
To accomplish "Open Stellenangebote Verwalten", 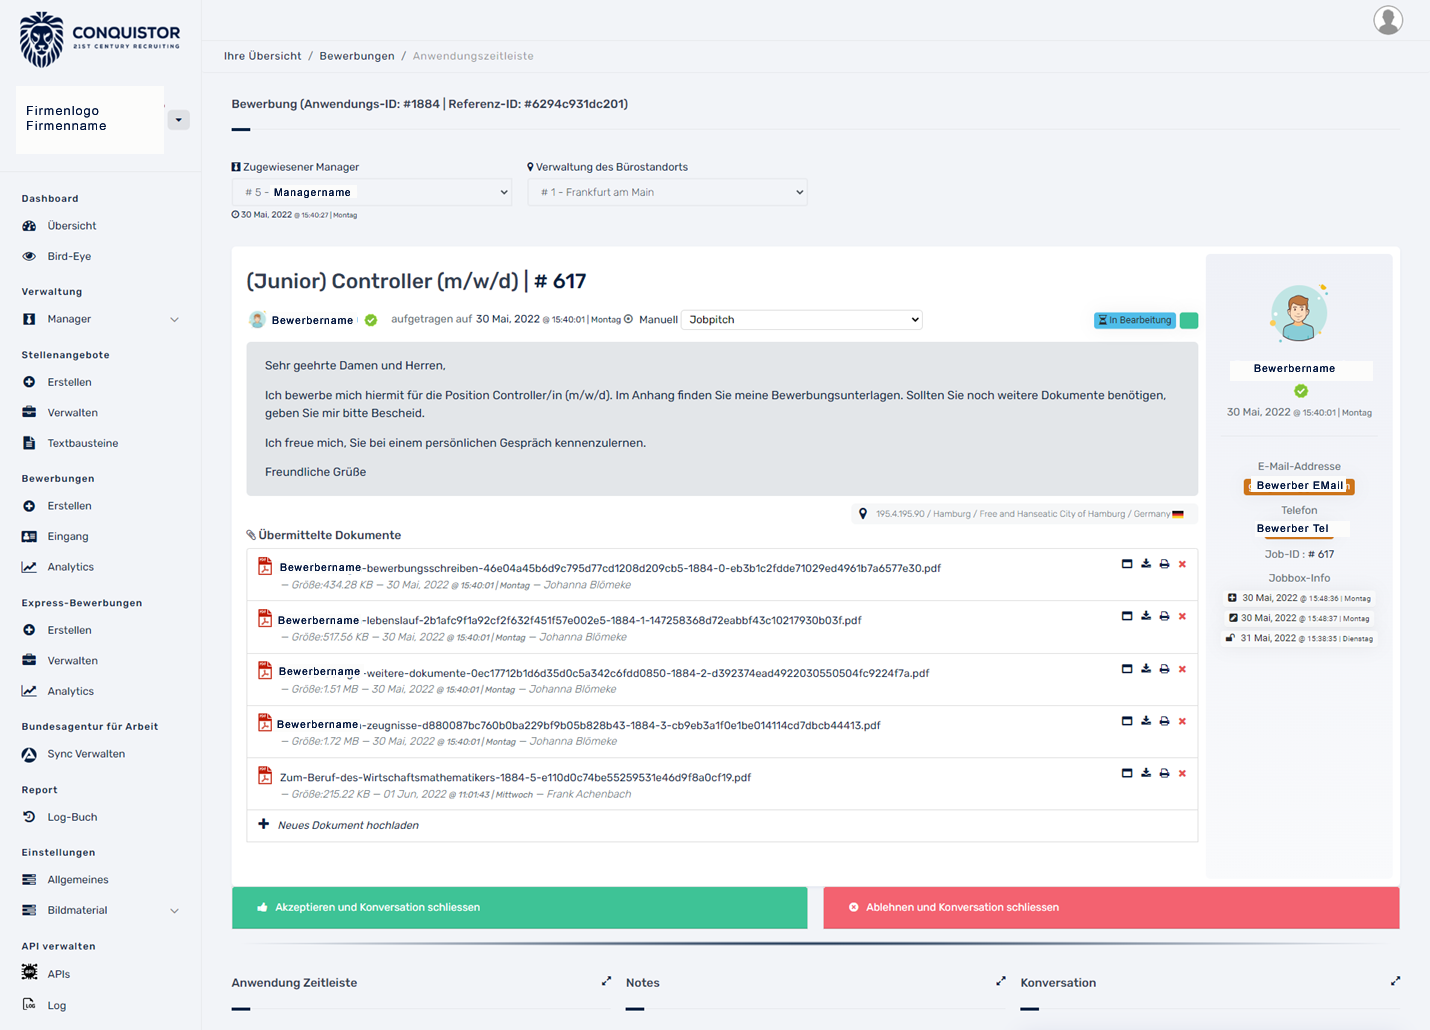I will point(72,413).
